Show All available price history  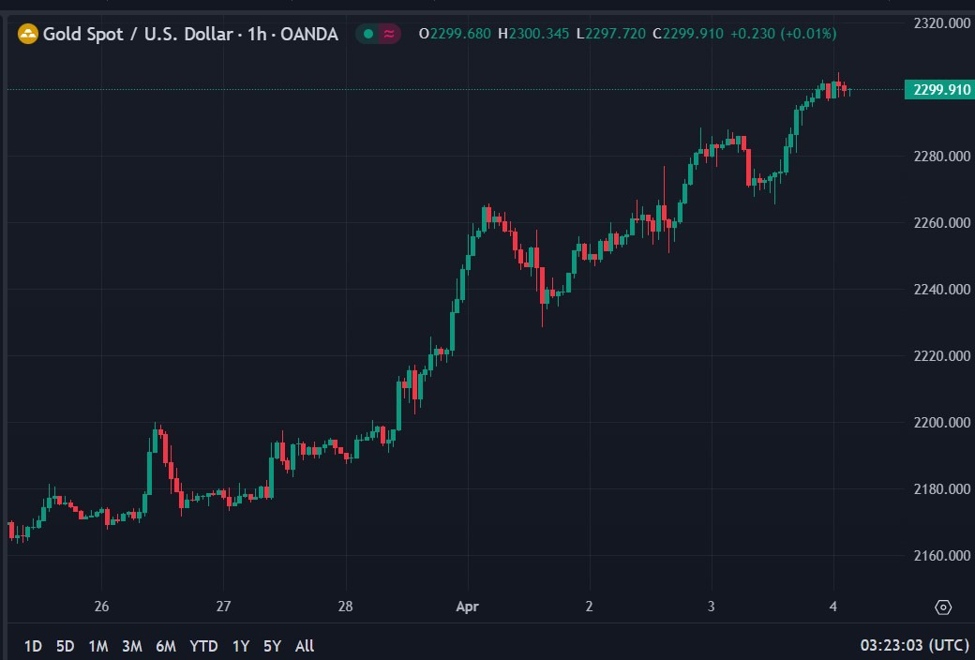pyautogui.click(x=305, y=646)
